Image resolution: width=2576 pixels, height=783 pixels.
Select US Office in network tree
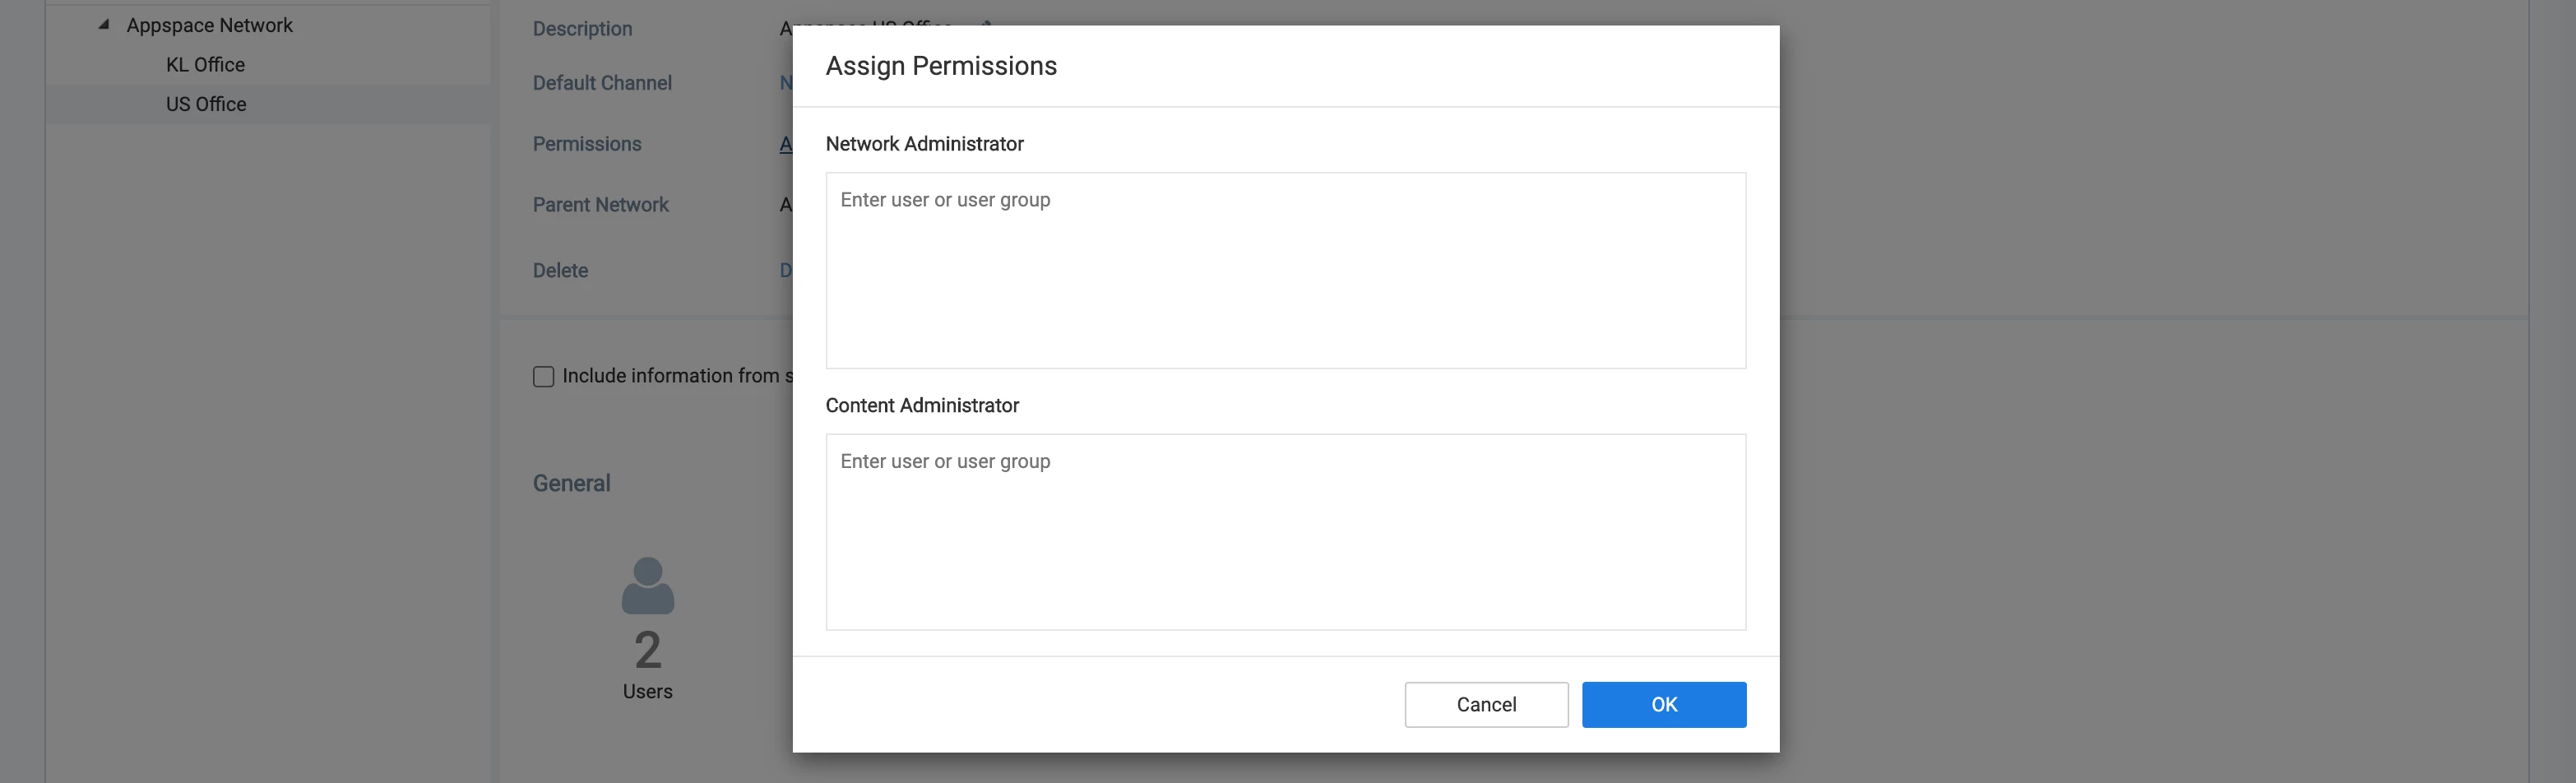tap(206, 104)
